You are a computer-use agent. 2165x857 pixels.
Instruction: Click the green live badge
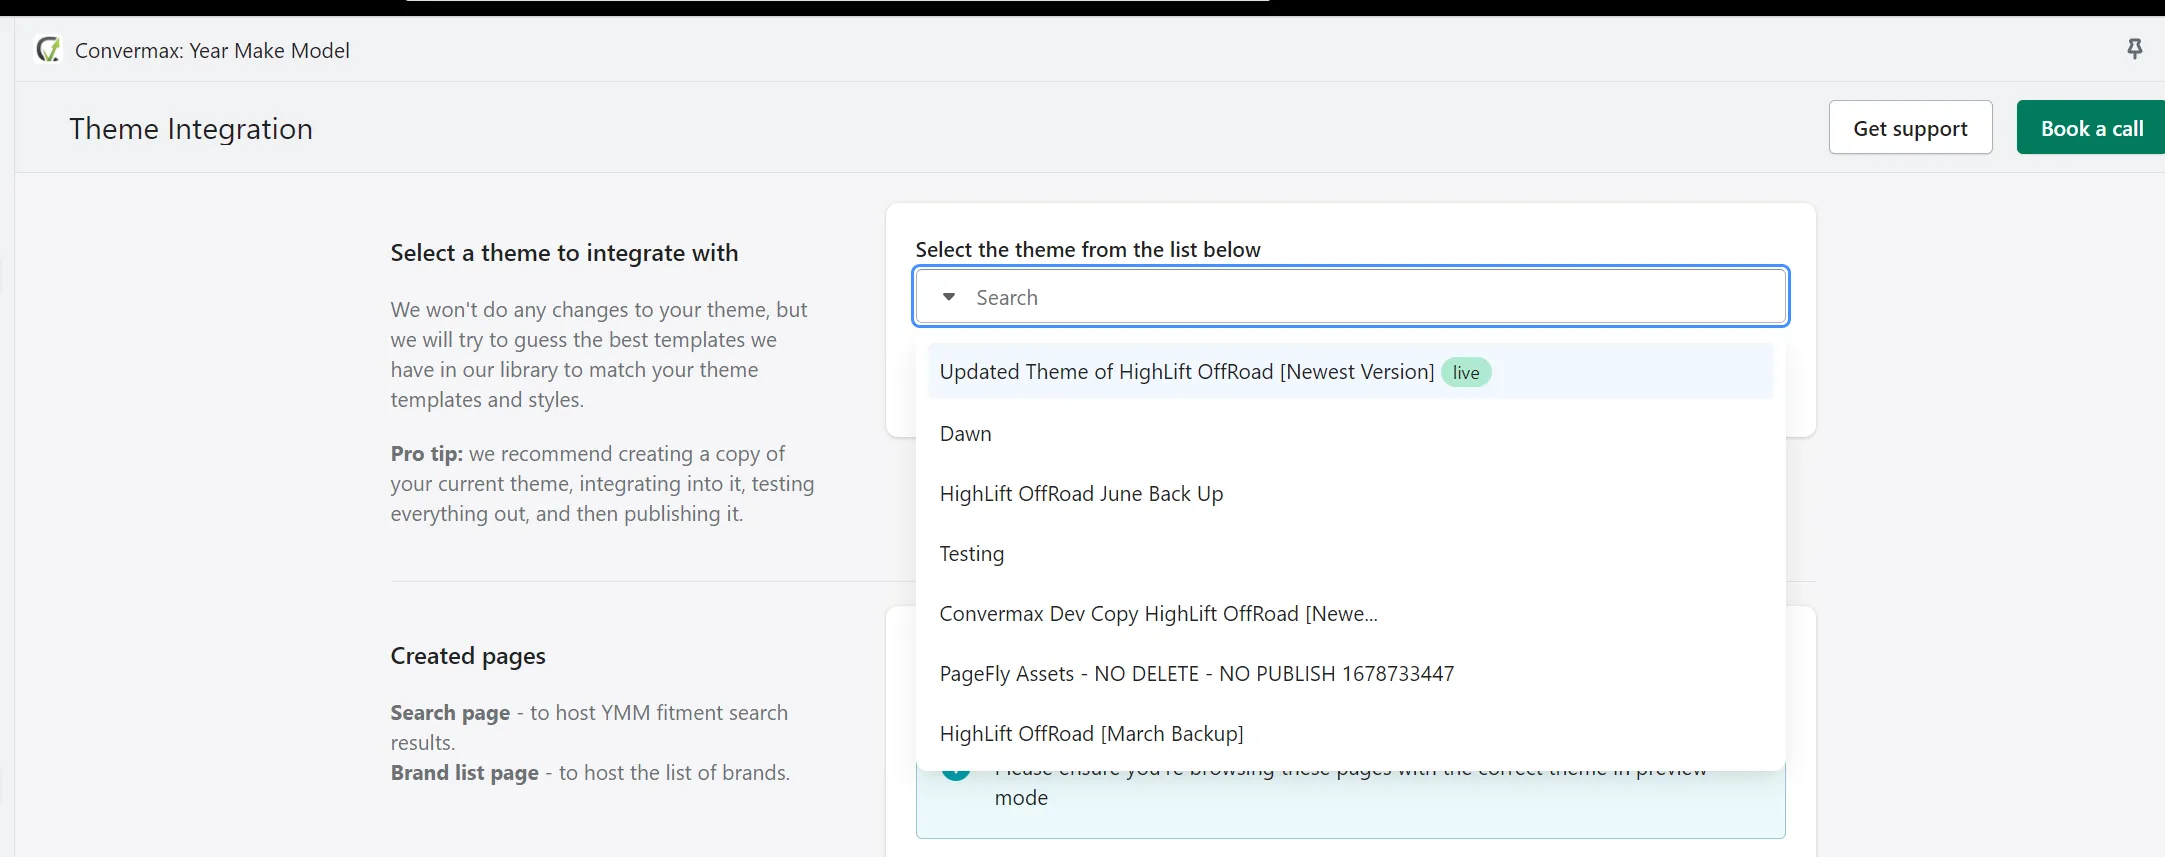1465,373
